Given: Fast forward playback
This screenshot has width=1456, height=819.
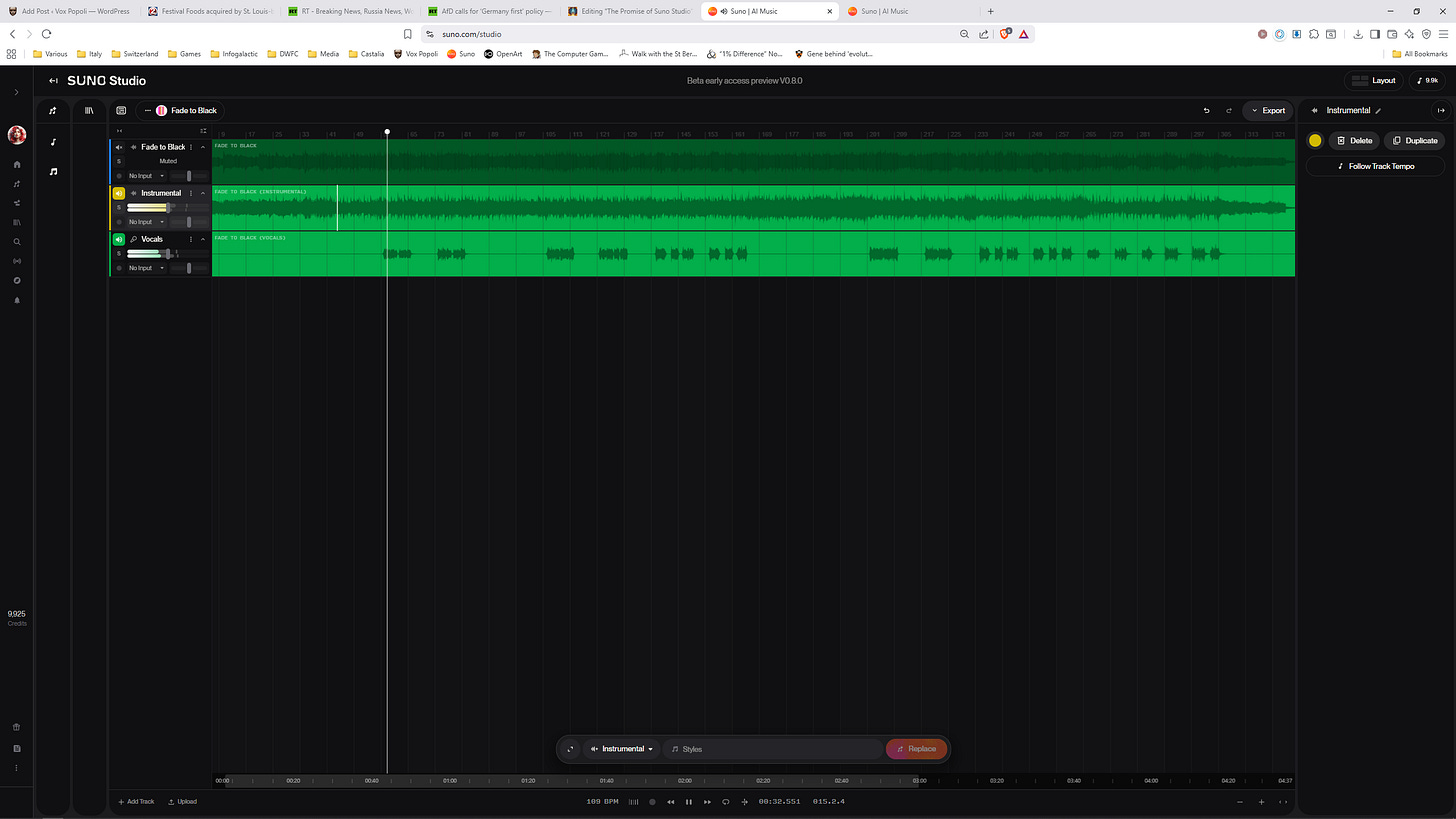Looking at the screenshot, I should 707,802.
